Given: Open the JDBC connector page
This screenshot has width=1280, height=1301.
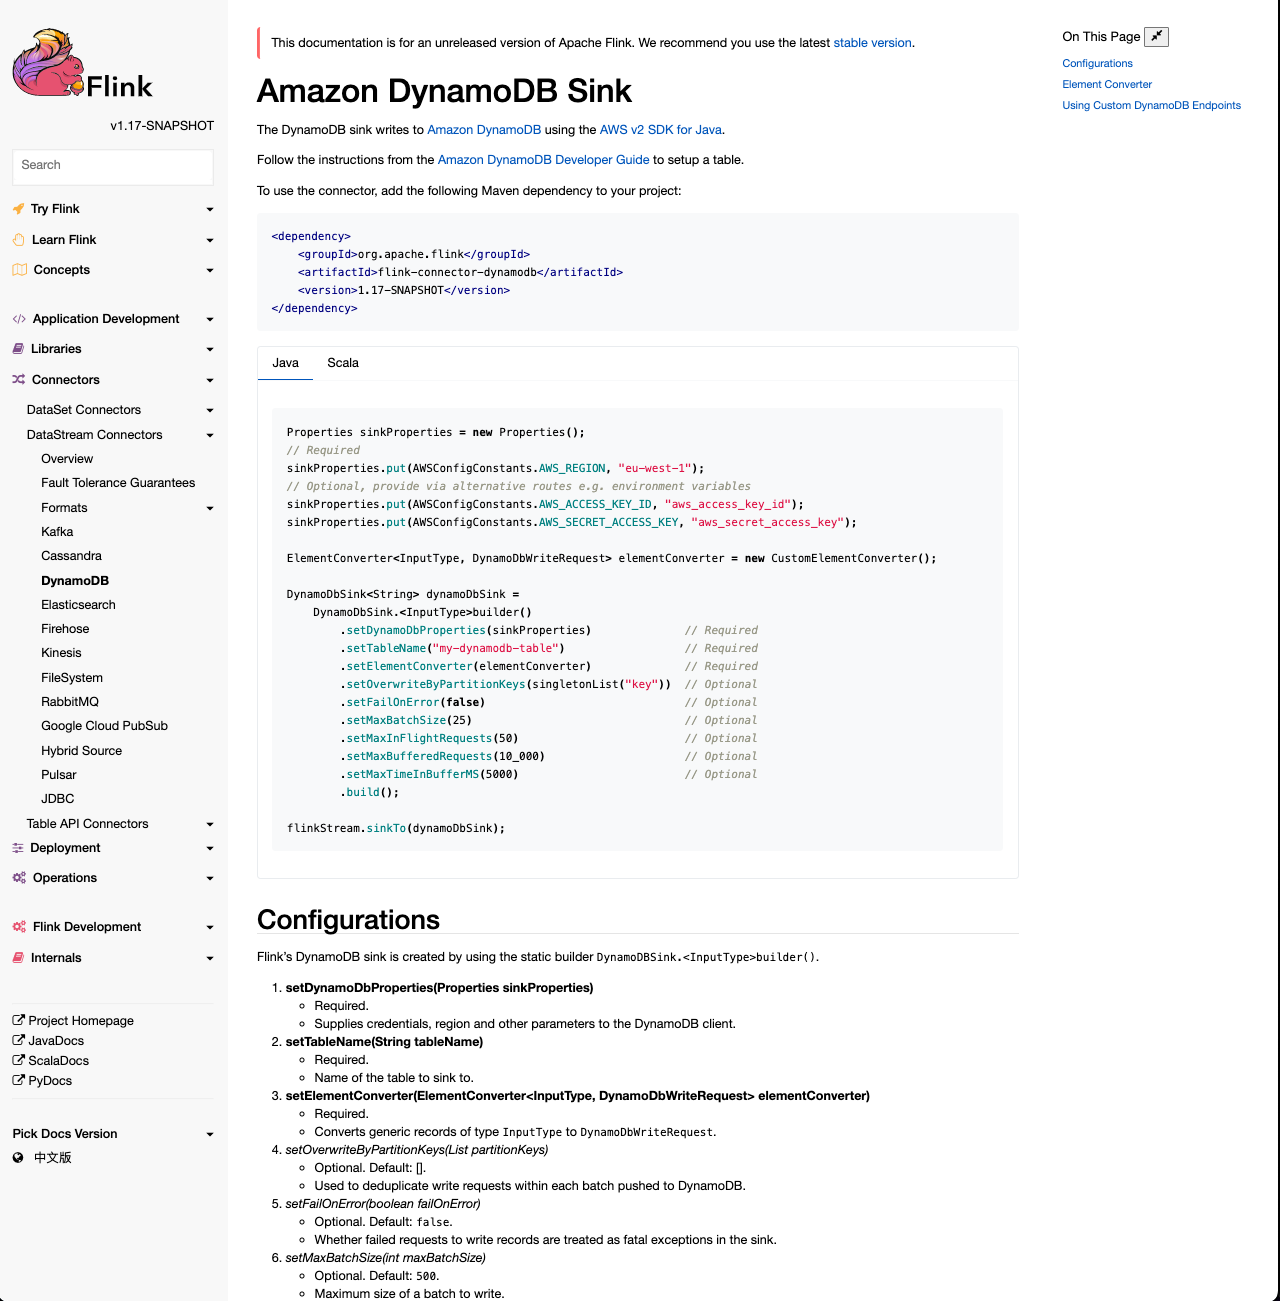Looking at the screenshot, I should [58, 799].
